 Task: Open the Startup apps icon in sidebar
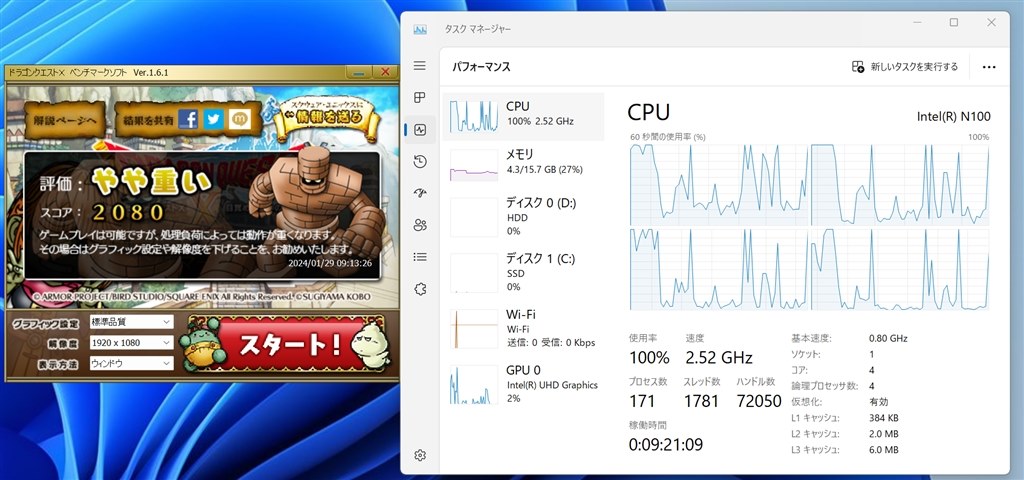420,193
